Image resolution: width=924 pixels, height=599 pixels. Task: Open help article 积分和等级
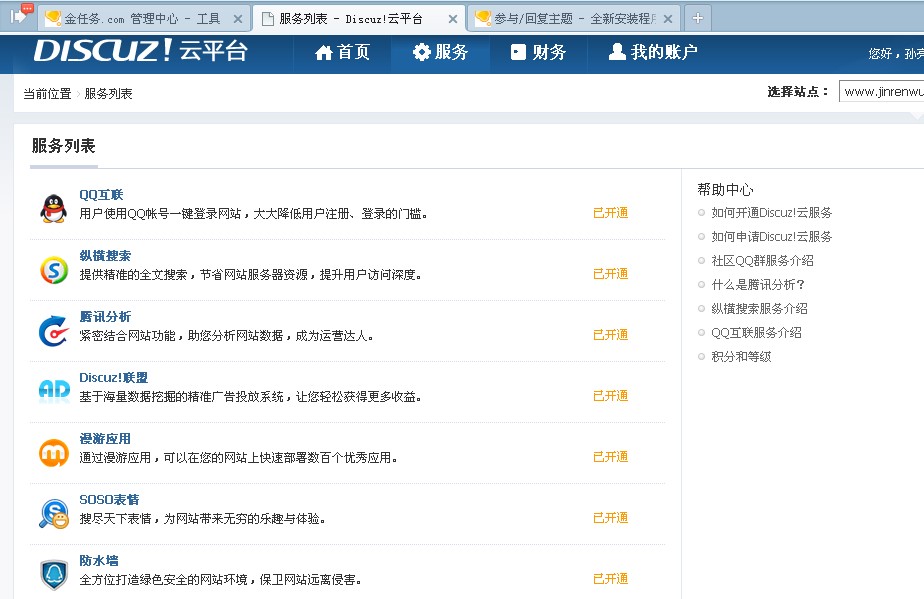coord(741,357)
